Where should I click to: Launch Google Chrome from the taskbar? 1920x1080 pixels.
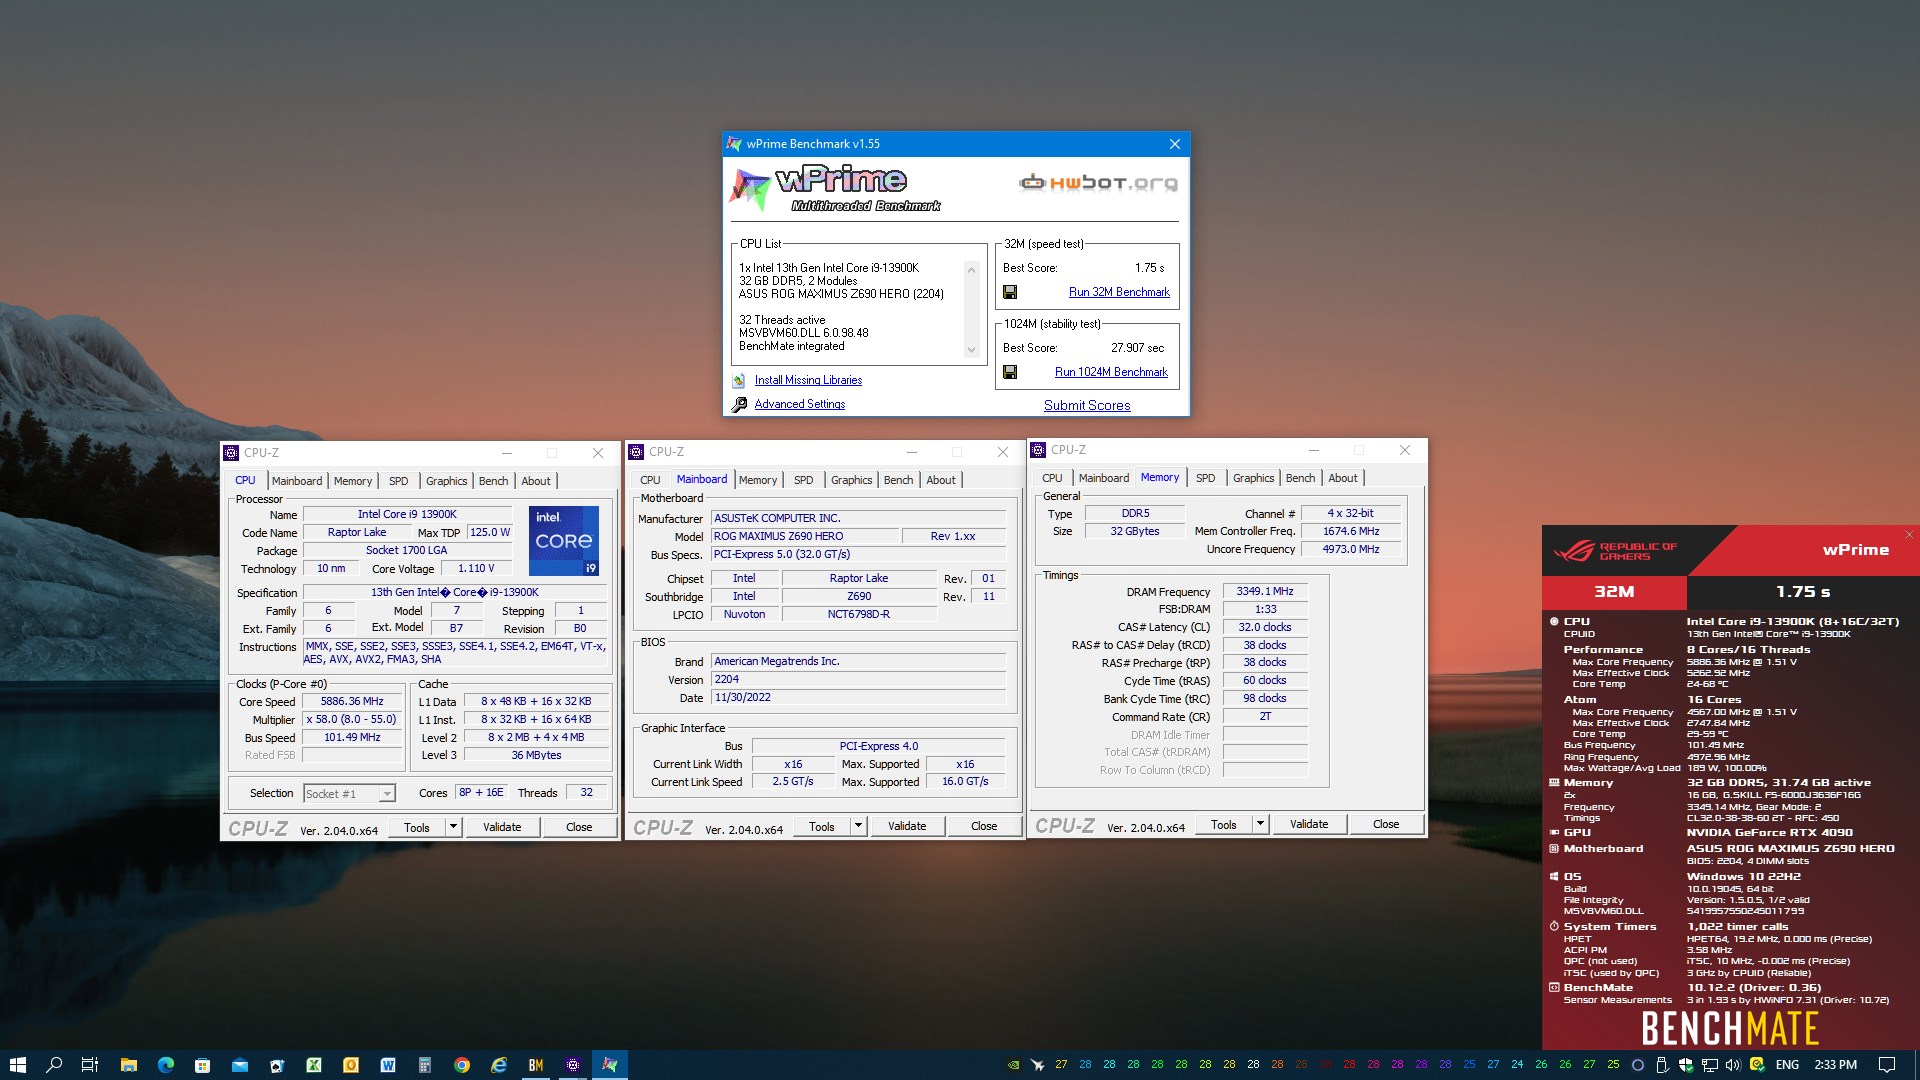462,1065
